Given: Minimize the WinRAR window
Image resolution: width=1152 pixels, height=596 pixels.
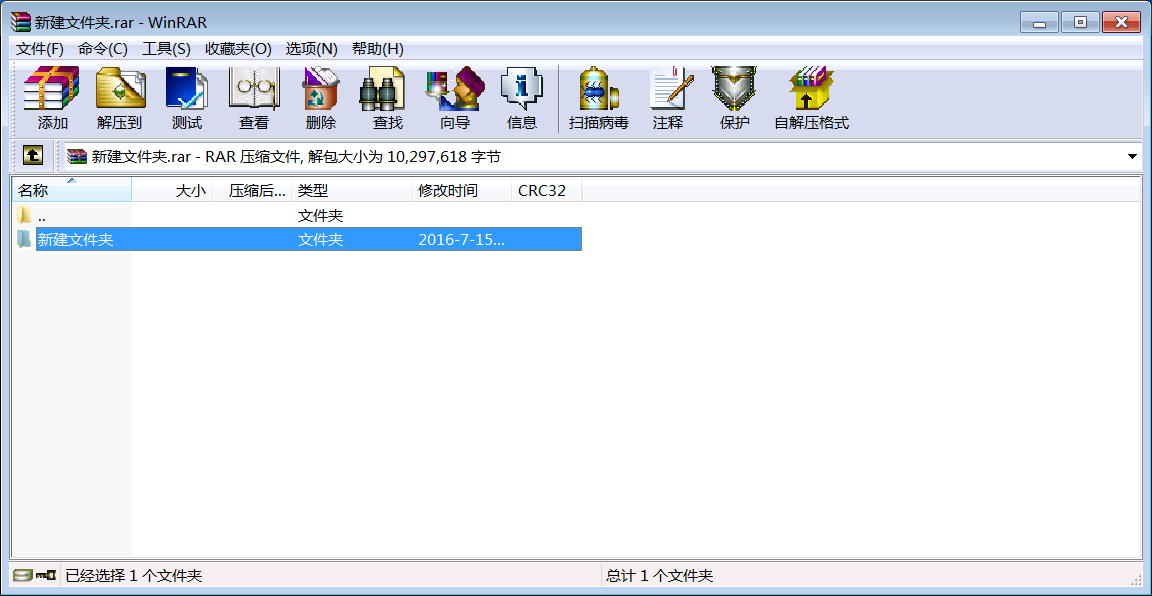Looking at the screenshot, I should click(x=1040, y=23).
